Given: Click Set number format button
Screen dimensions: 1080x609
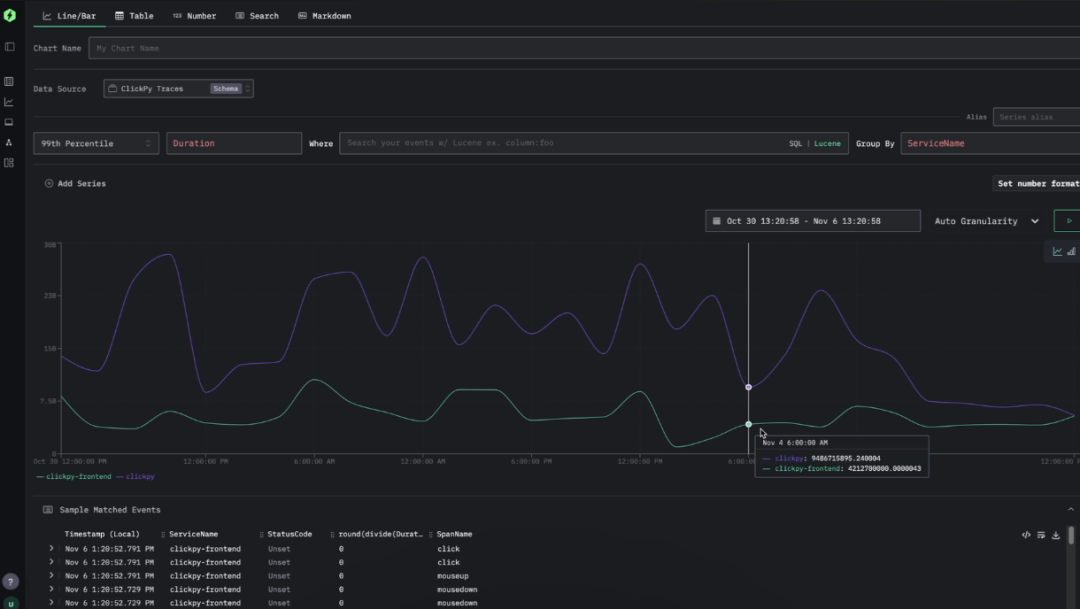Looking at the screenshot, I should [x=1036, y=183].
